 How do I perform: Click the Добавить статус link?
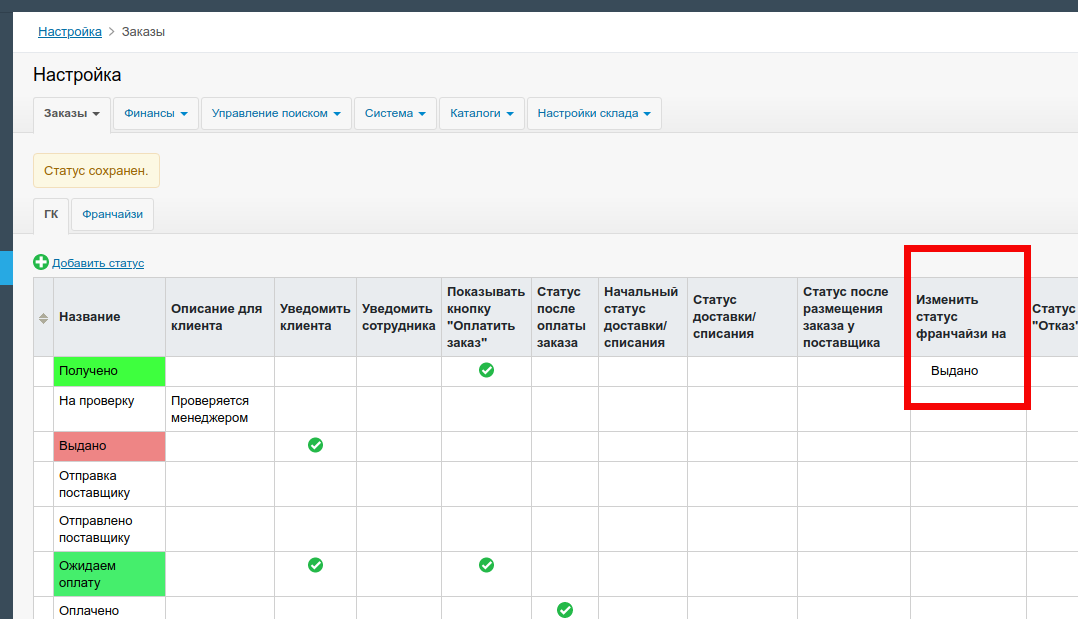(98, 263)
